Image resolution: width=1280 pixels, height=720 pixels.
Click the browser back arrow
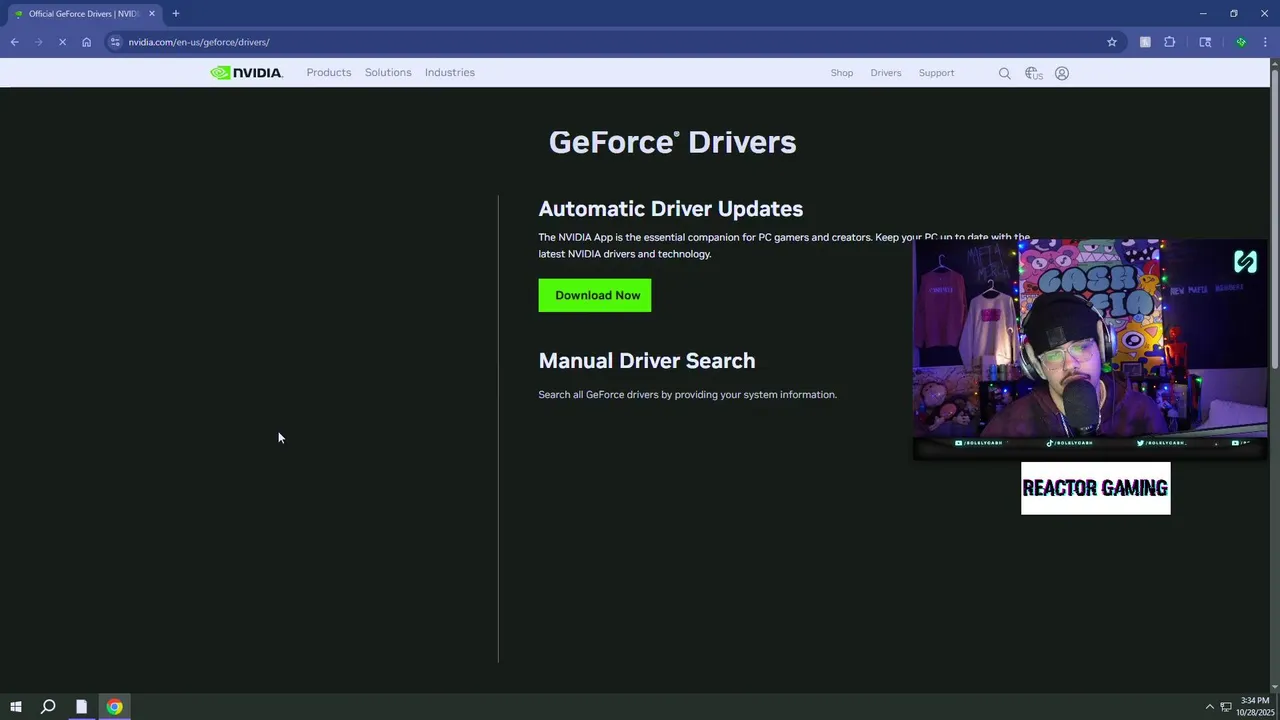pyautogui.click(x=14, y=42)
